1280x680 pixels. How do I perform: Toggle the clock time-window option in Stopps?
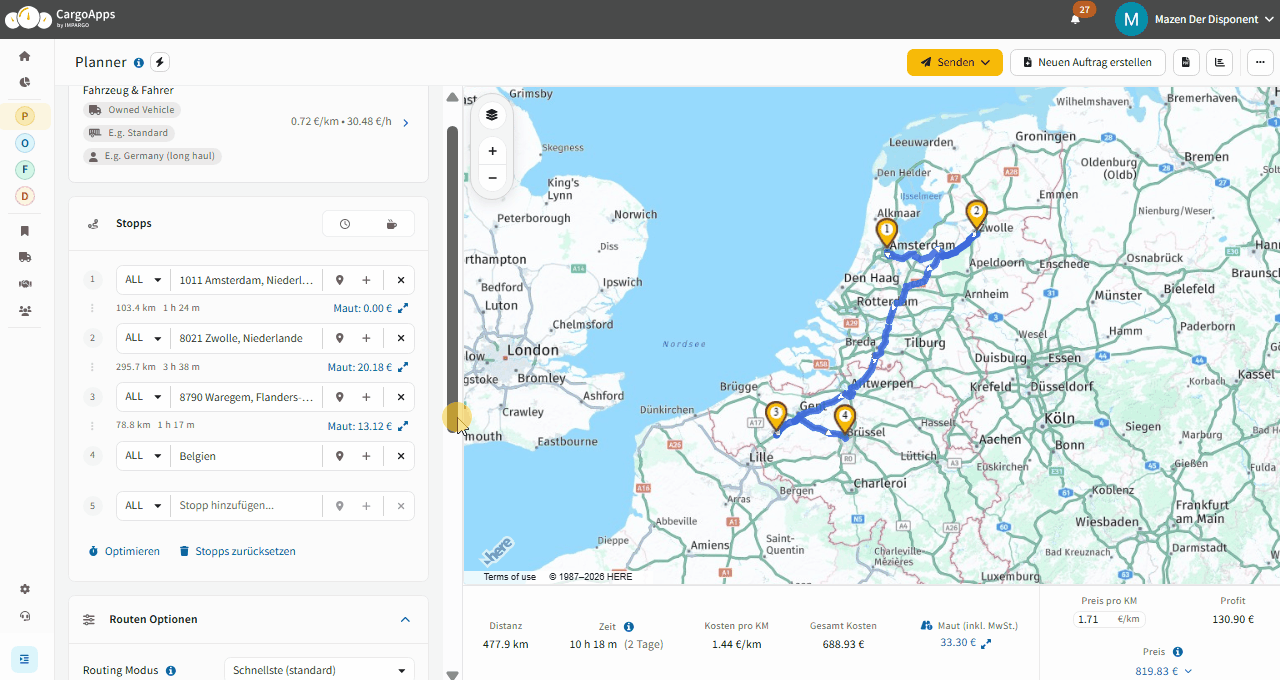pos(345,224)
